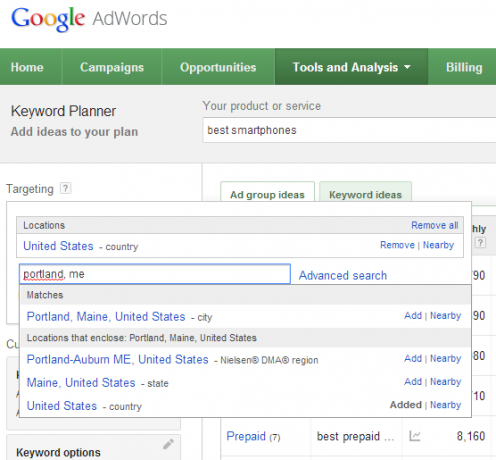The height and width of the screenshot is (460, 496).
Task: Go to the Home tab
Action: (x=27, y=67)
